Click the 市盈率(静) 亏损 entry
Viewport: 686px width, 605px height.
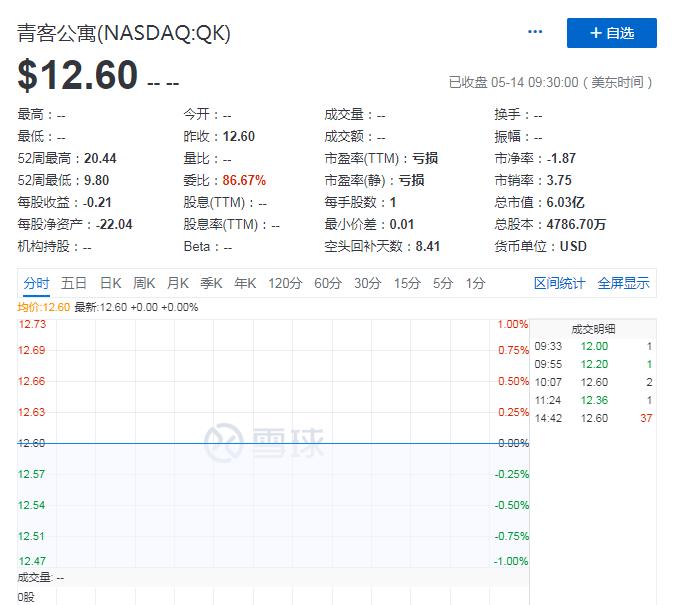(374, 180)
